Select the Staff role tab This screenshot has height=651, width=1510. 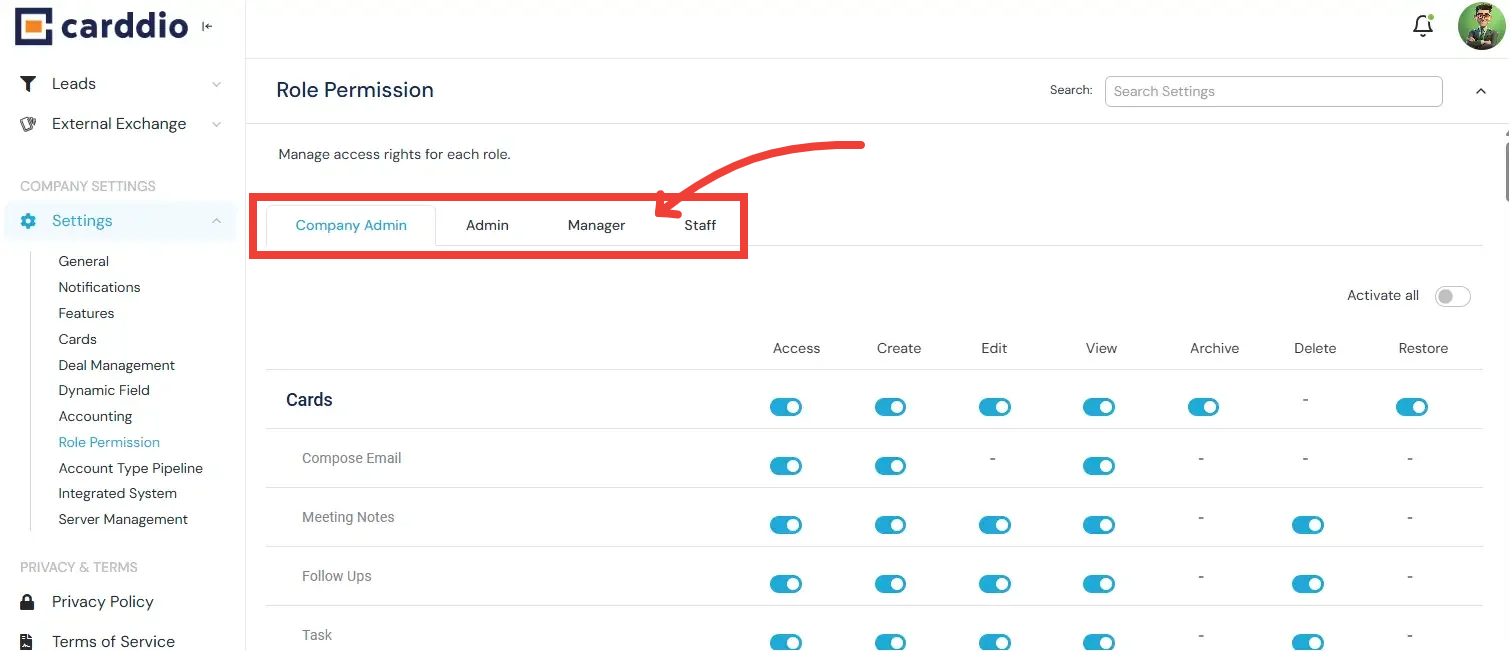[700, 226]
